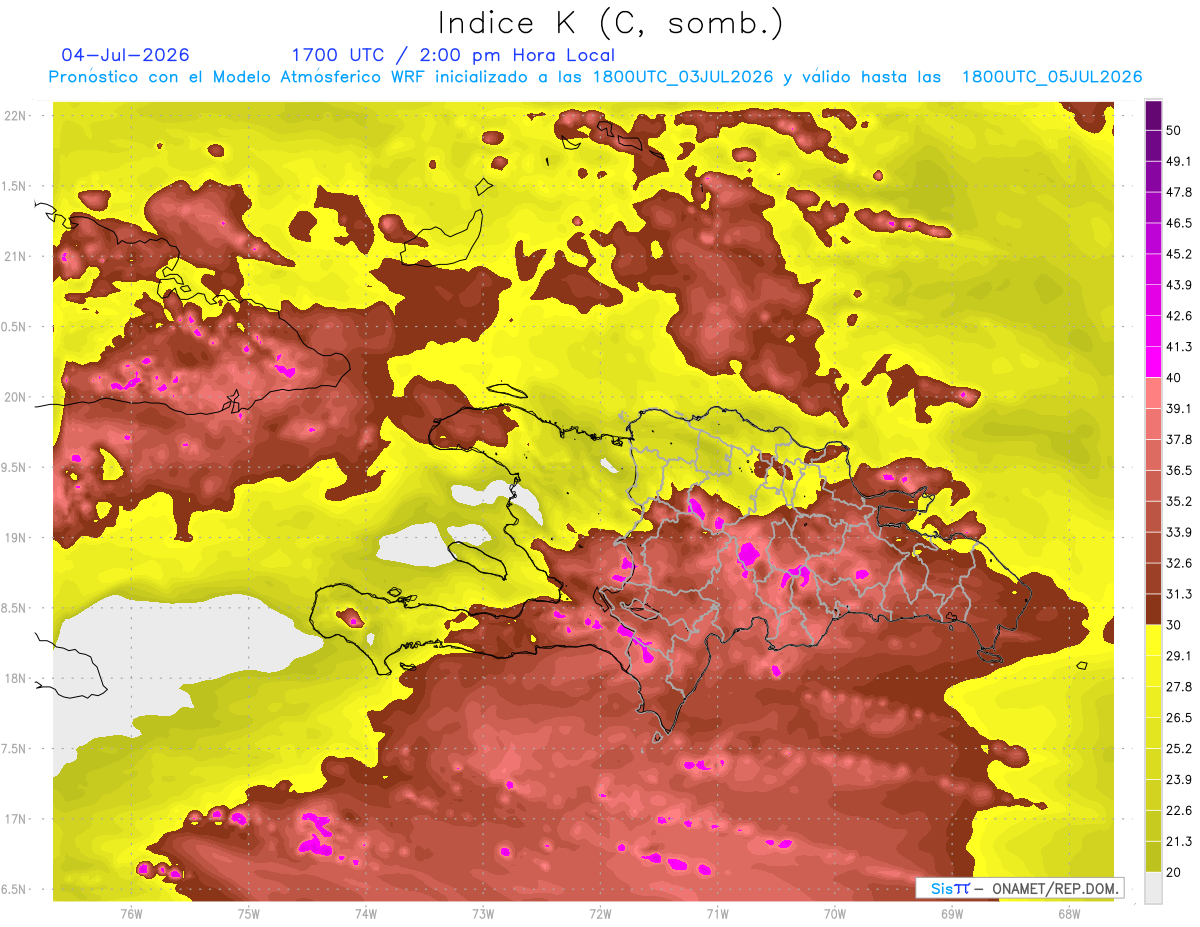Click the 69W longitude label
The width and height of the screenshot is (1200, 927).
click(952, 914)
